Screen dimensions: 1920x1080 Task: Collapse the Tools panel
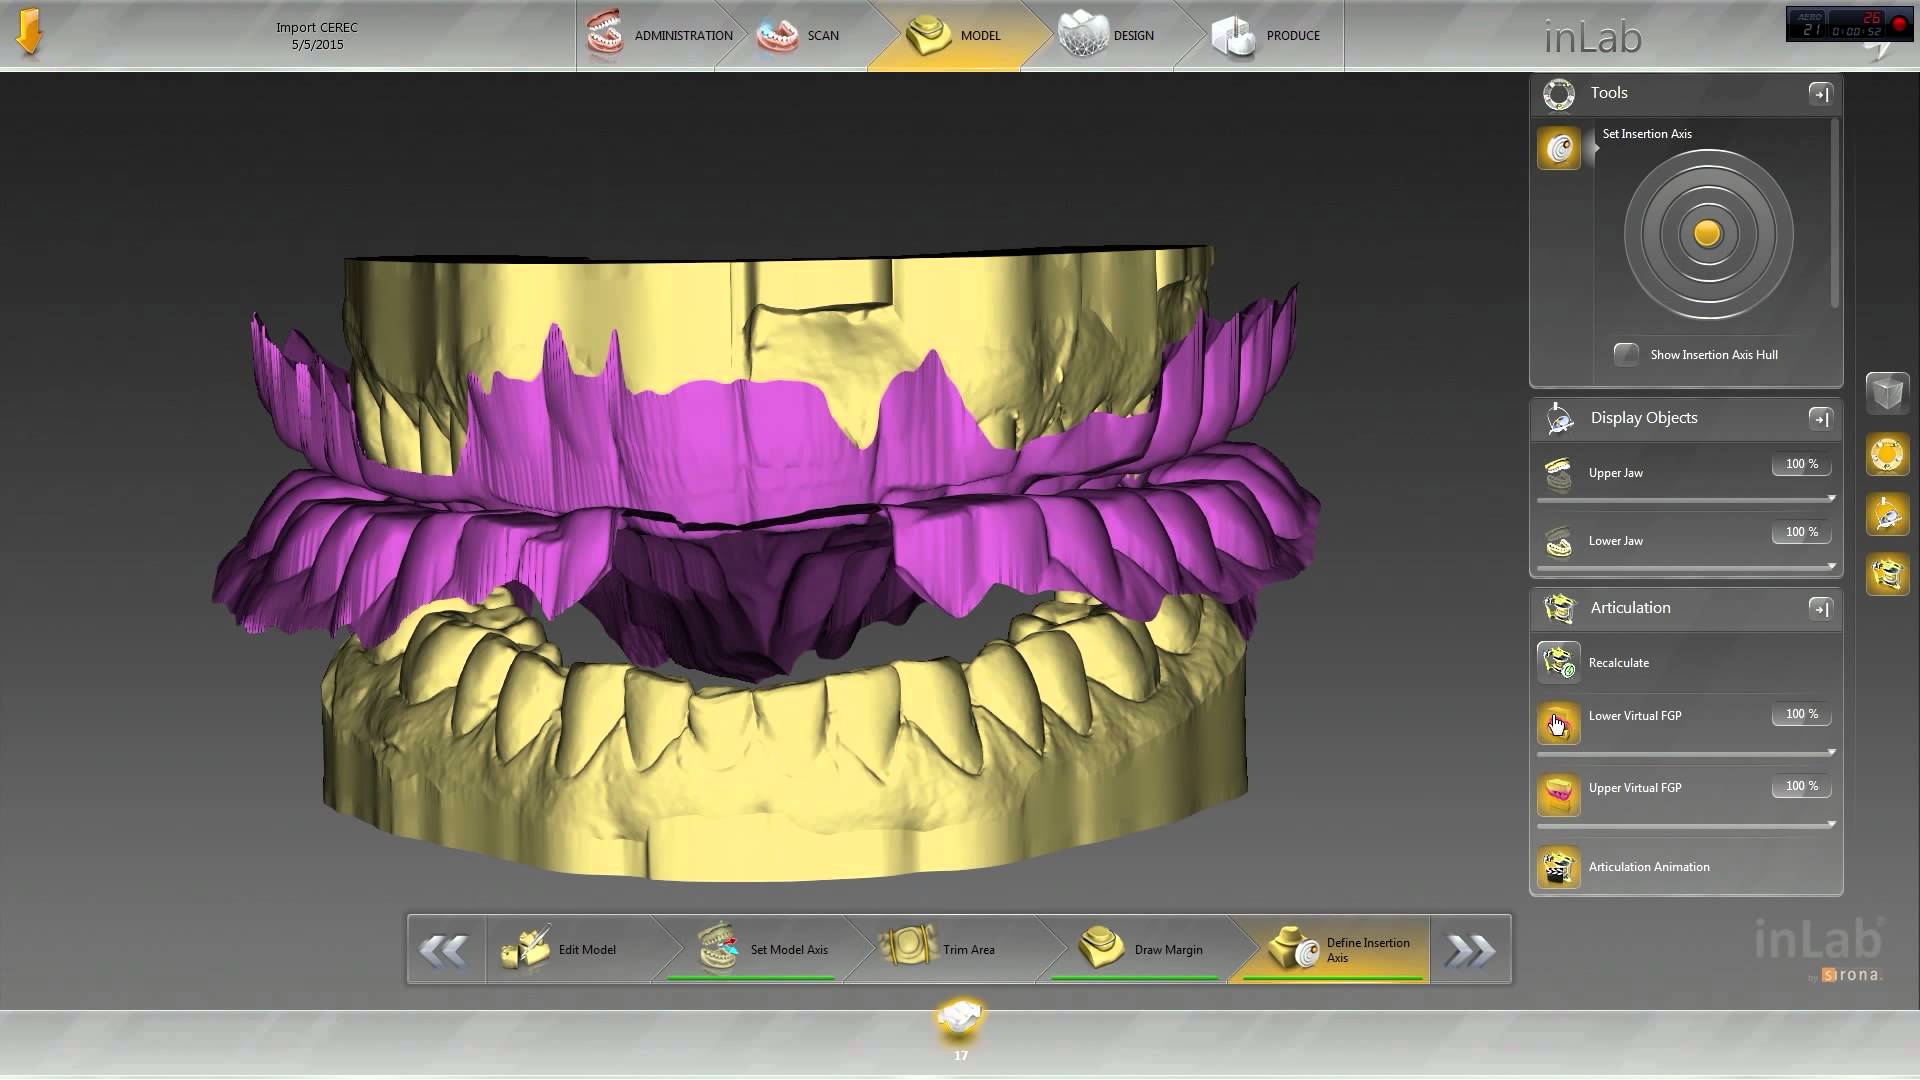[x=1819, y=93]
